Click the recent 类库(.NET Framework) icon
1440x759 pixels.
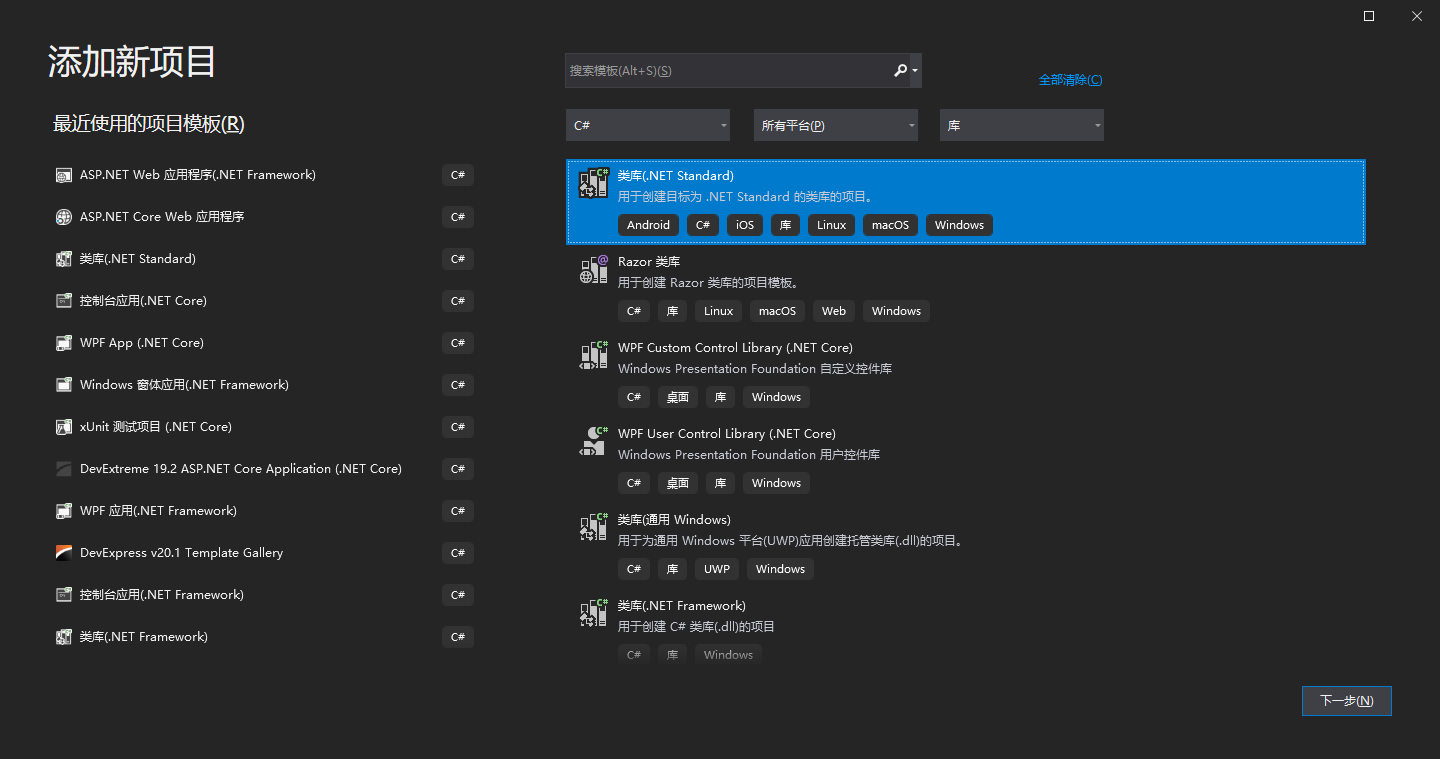pyautogui.click(x=64, y=637)
